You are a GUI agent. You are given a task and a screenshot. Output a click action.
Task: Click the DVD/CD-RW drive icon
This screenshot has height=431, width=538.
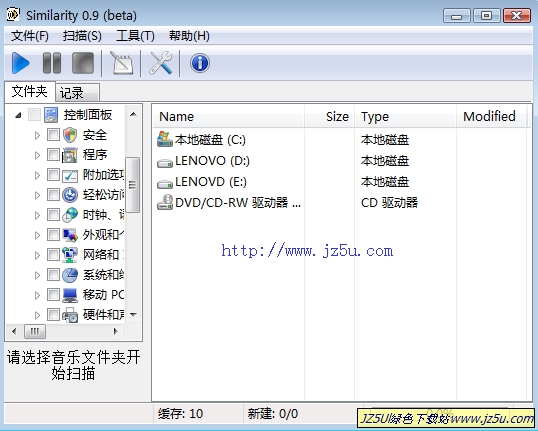[165, 202]
